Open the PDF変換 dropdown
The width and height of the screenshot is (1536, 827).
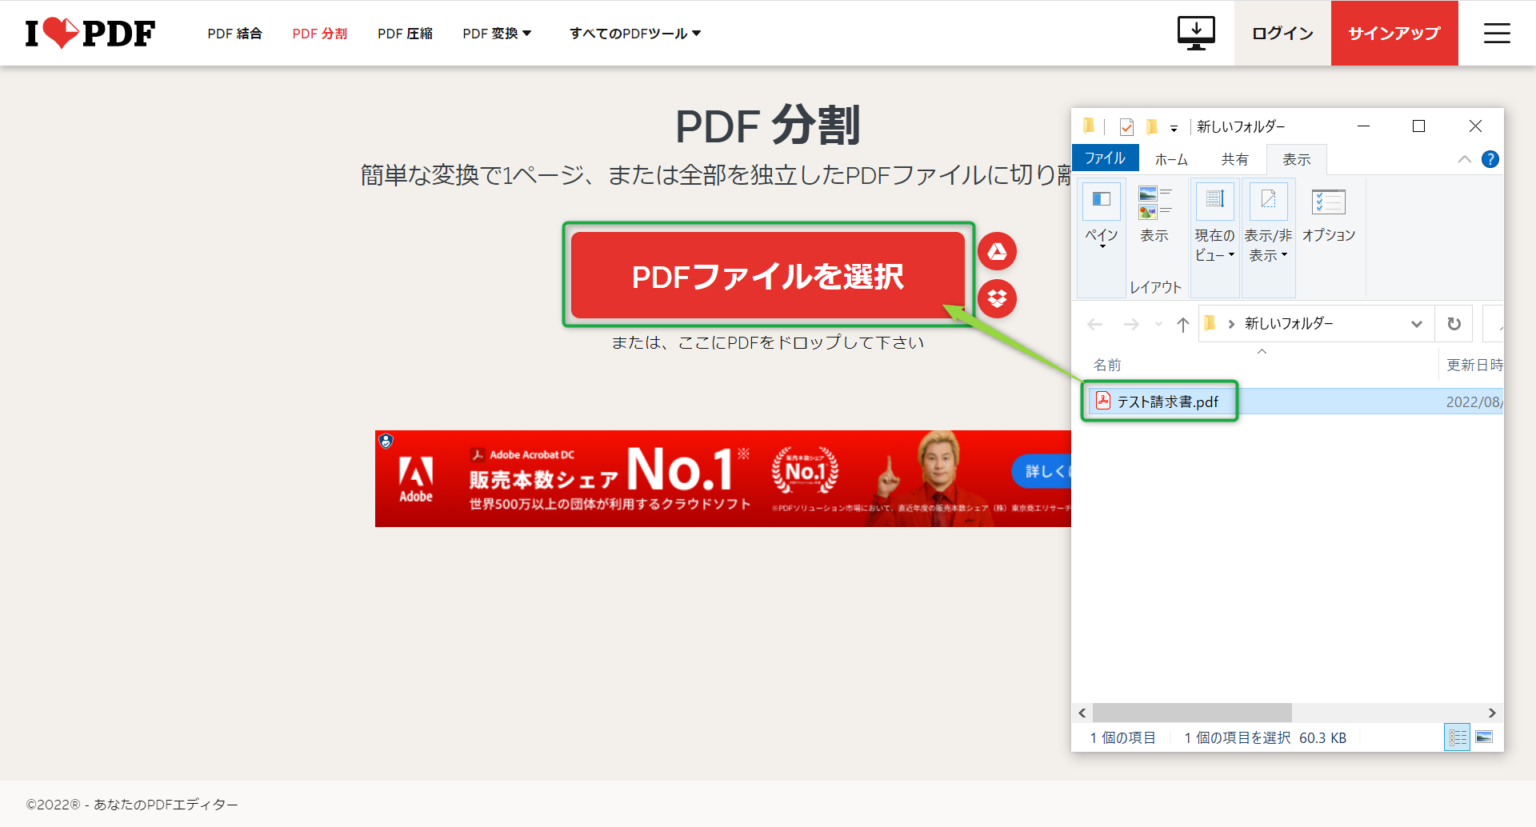497,32
